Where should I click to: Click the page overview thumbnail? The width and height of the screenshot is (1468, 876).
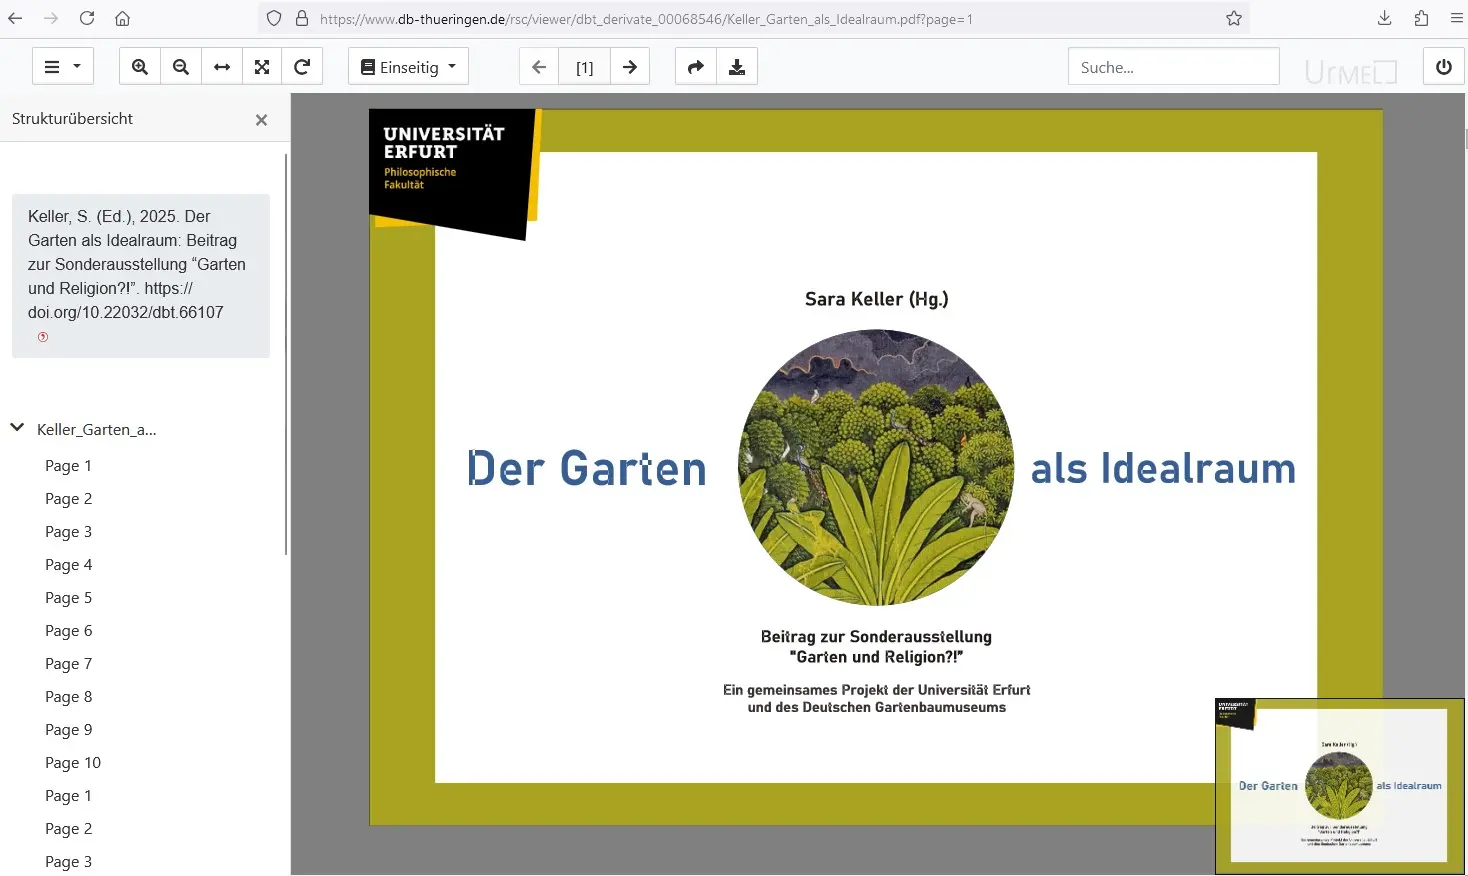1339,786
